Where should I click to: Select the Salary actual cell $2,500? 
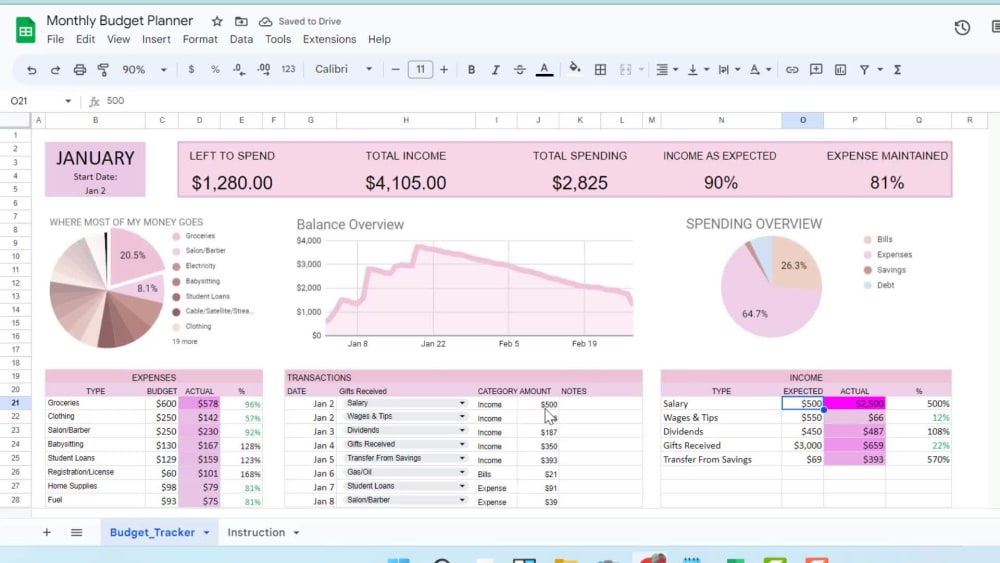(855, 404)
